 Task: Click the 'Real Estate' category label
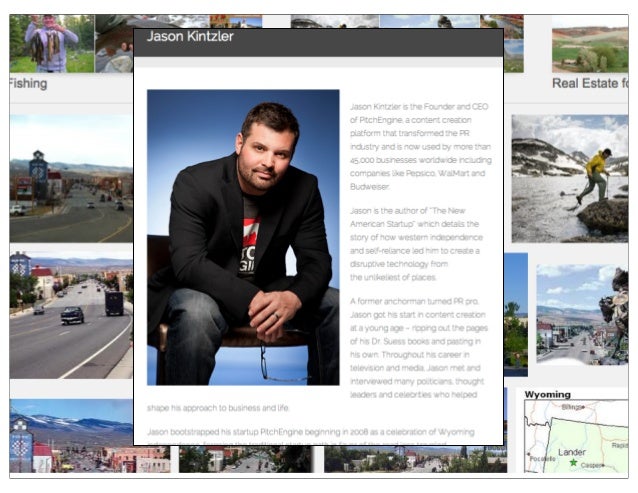coord(590,83)
